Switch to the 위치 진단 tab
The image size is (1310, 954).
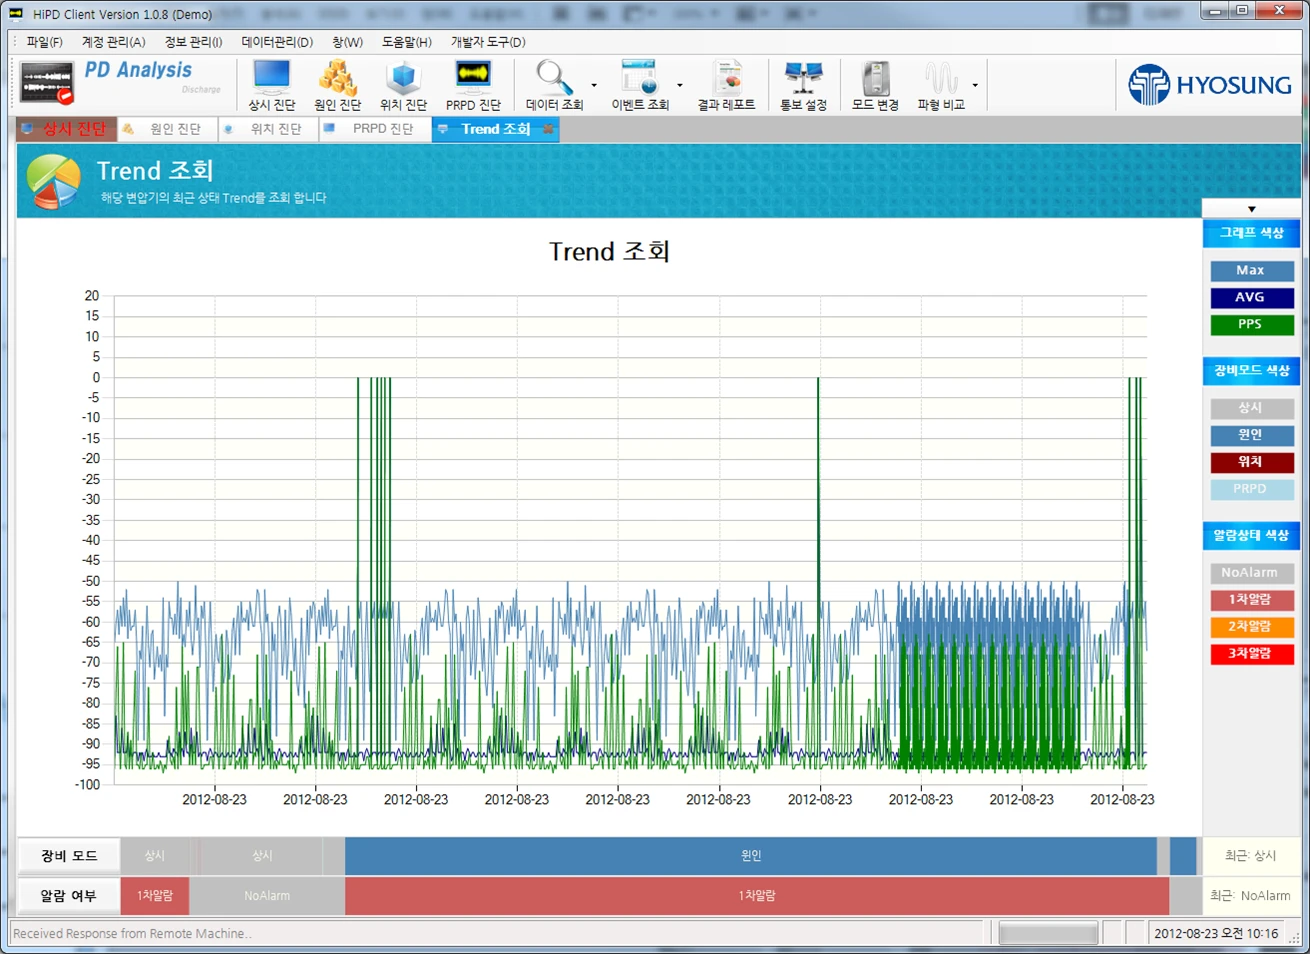point(268,129)
